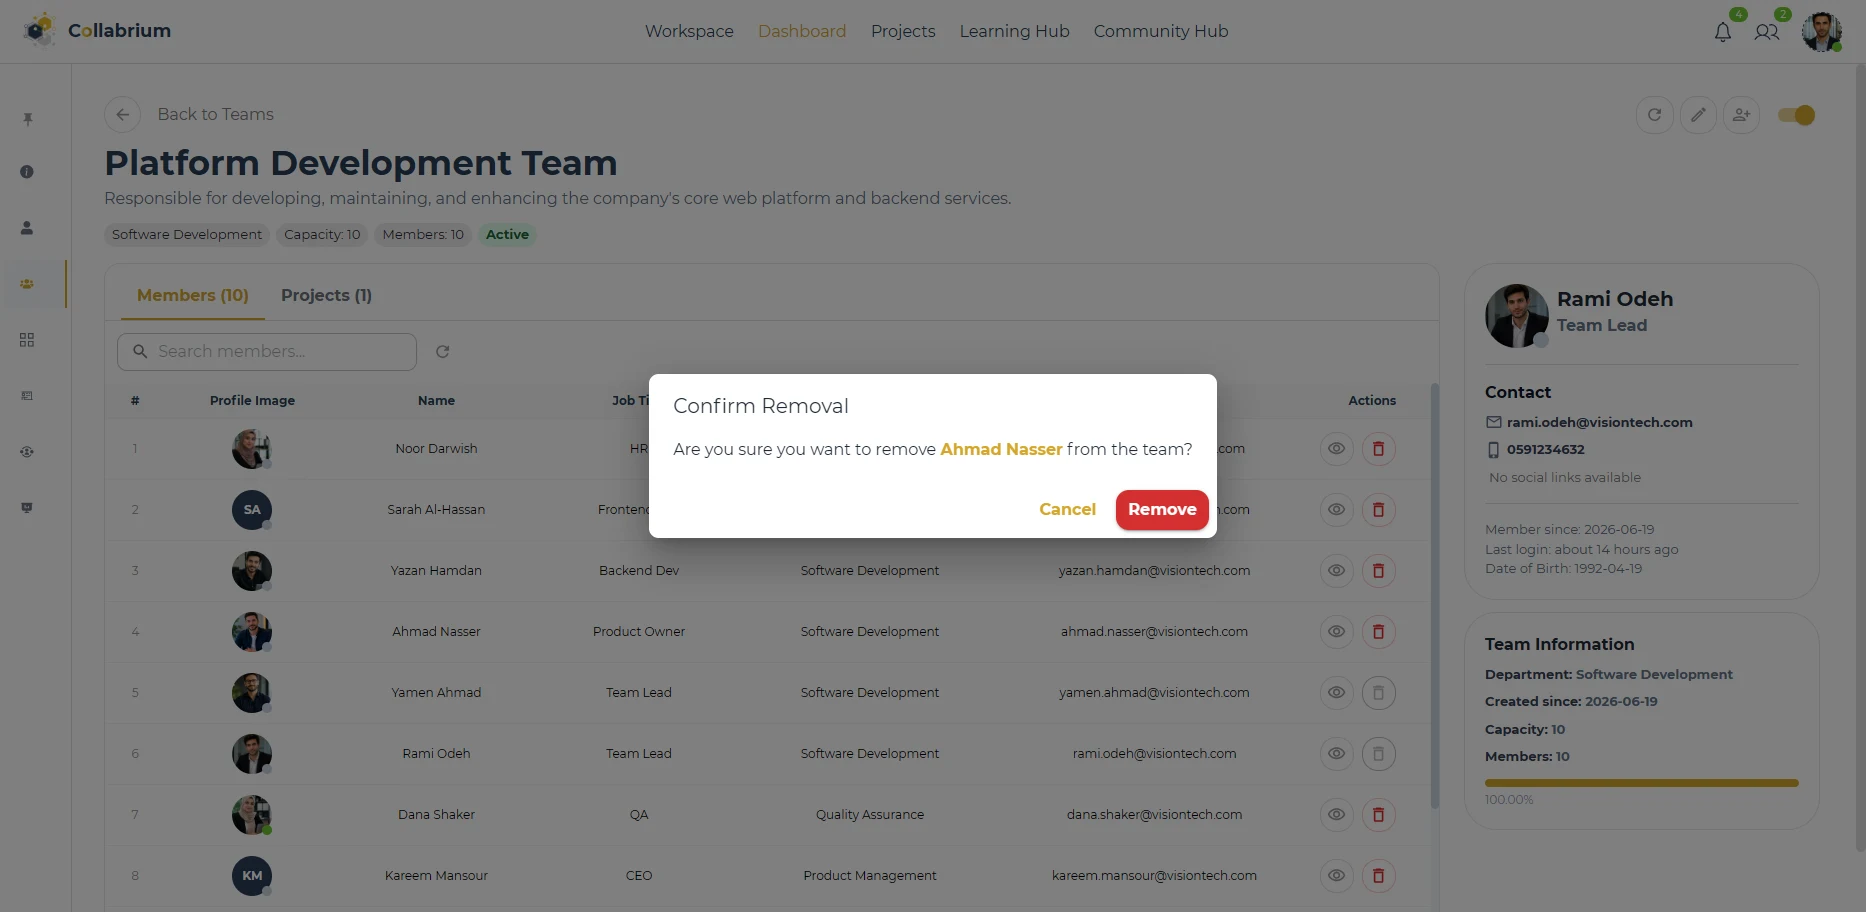Delete Sarah Al-Hassan from the team

[1378, 510]
